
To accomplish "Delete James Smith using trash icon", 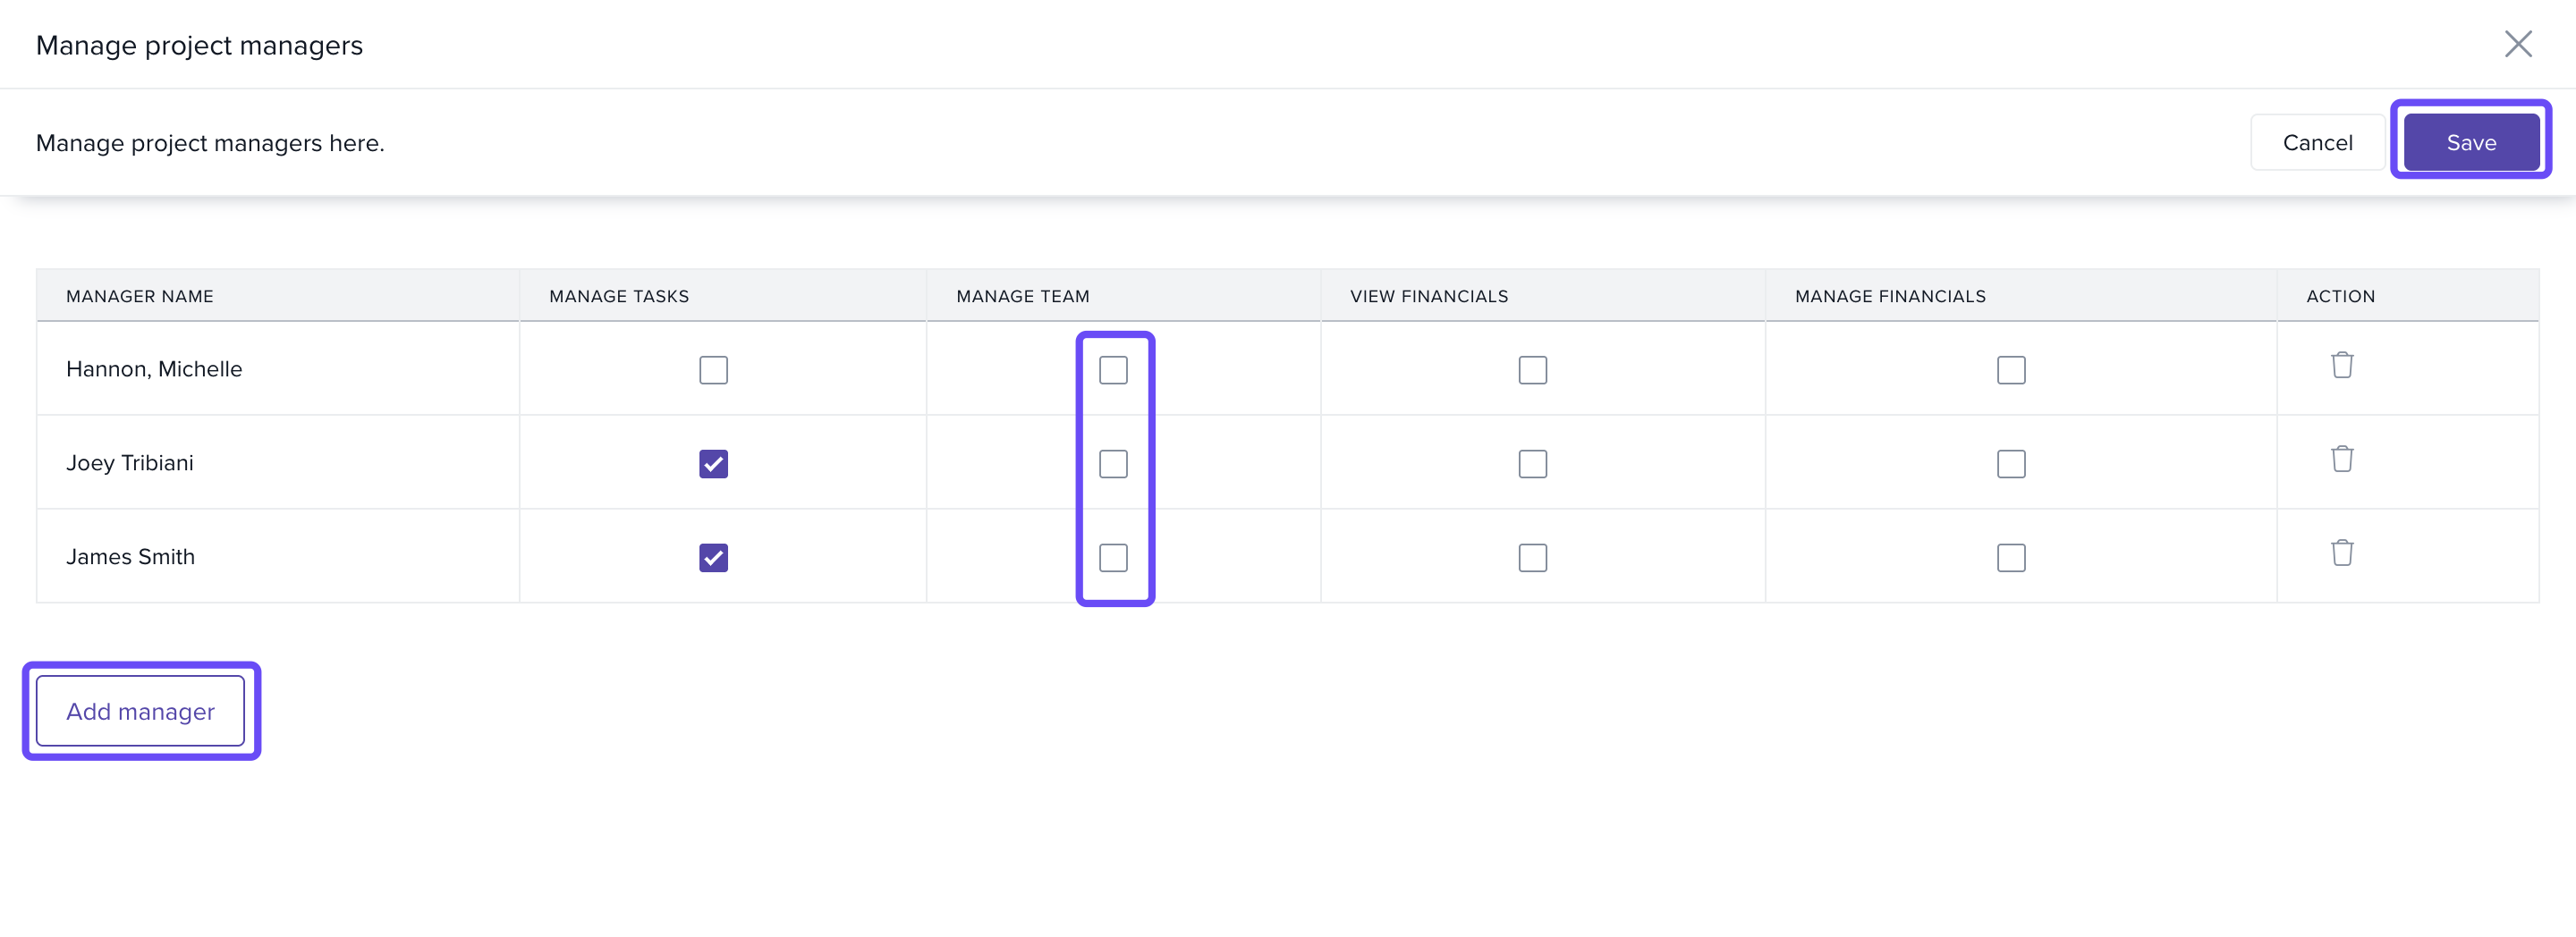I will (2341, 553).
